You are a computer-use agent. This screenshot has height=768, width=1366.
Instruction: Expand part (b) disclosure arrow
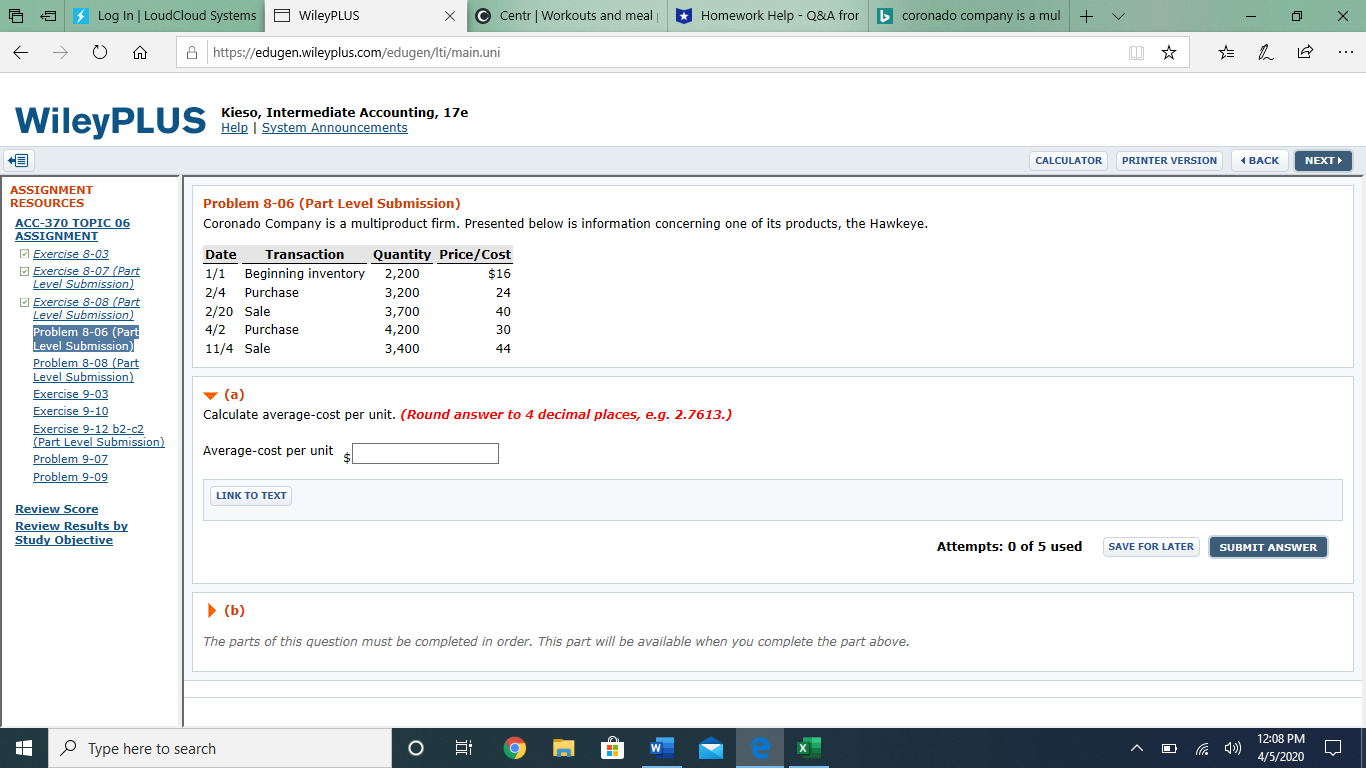tap(210, 611)
